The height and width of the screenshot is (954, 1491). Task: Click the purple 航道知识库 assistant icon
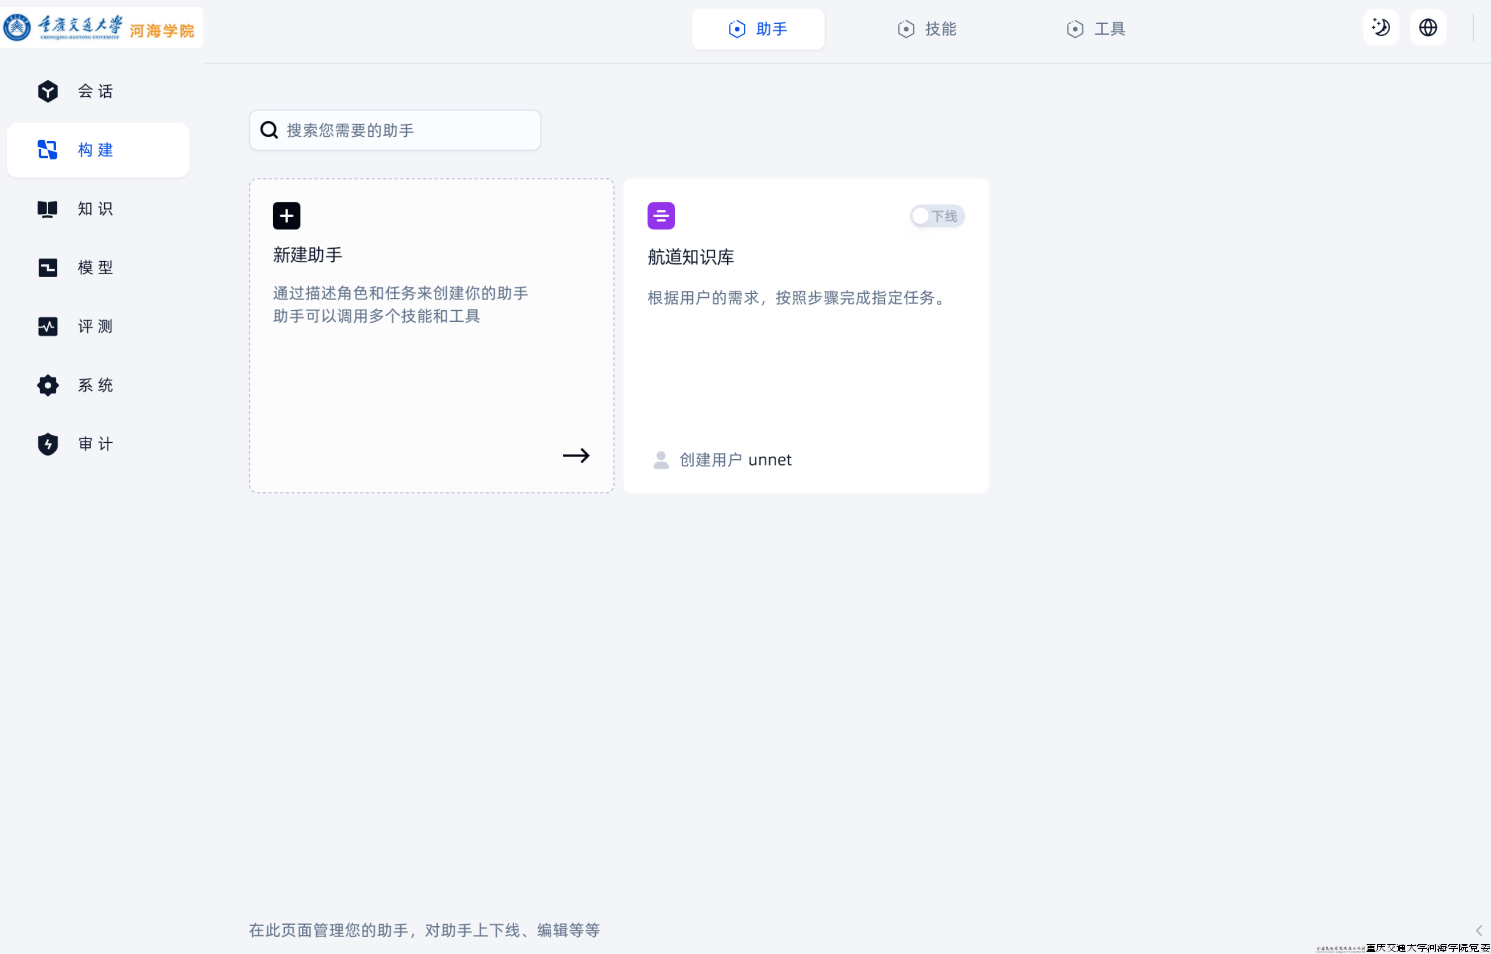point(661,216)
